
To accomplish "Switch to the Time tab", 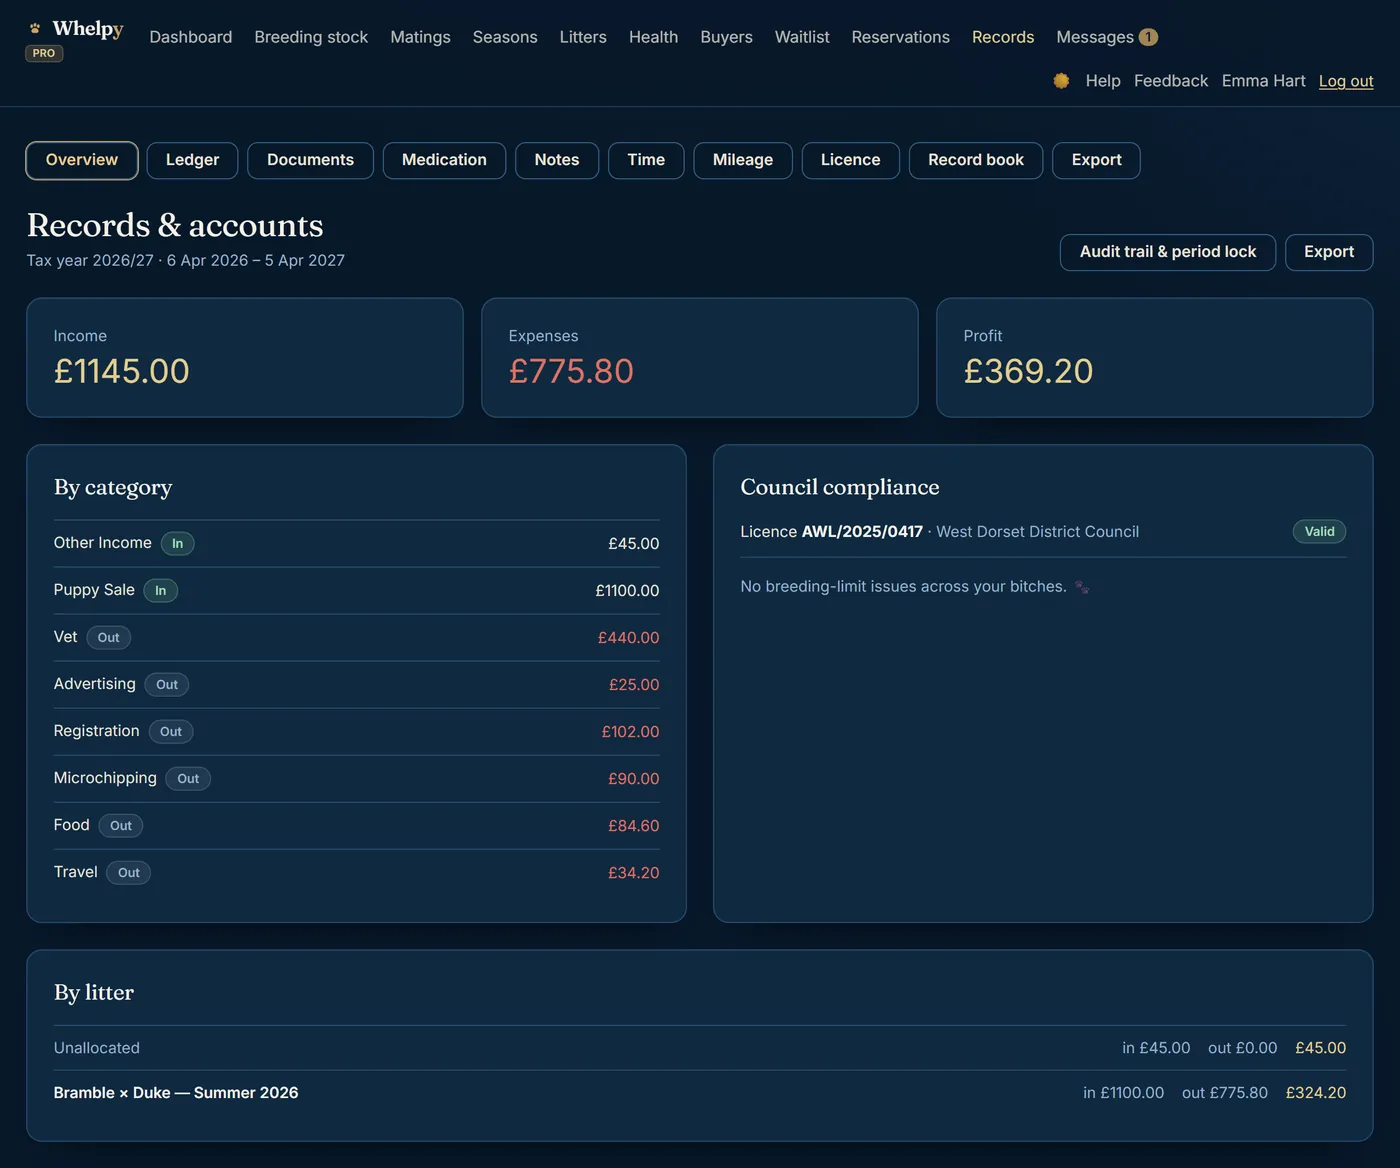I will coord(646,160).
